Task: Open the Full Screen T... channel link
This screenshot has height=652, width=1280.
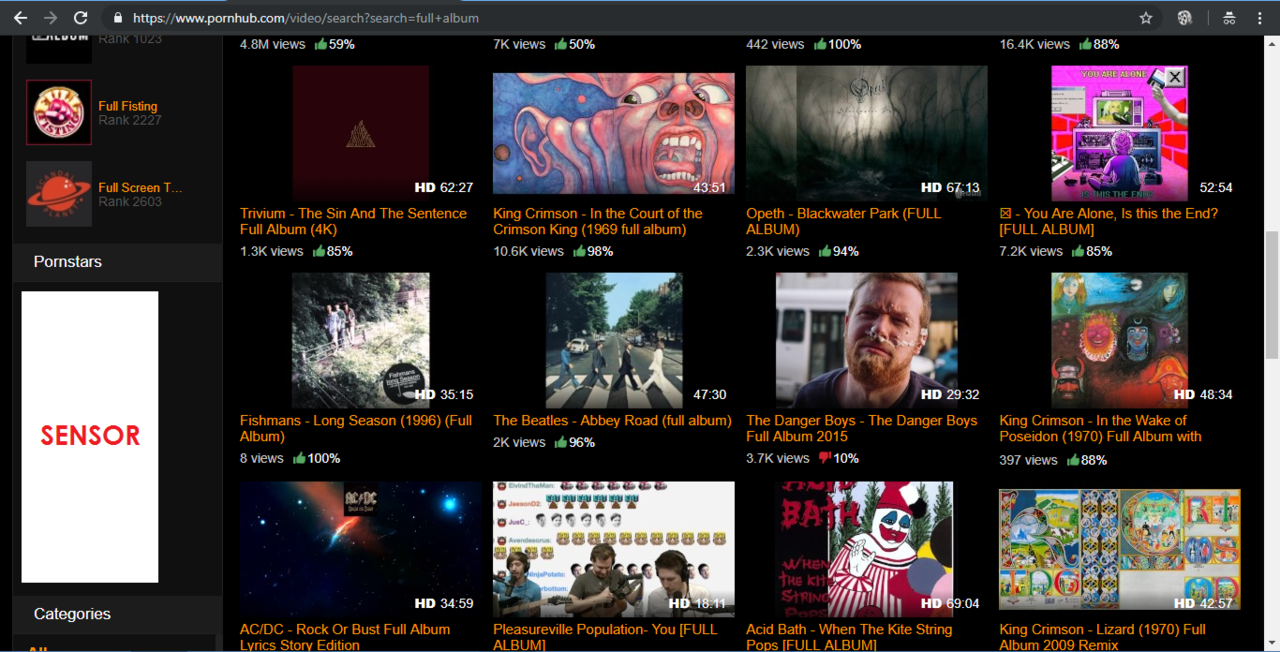Action: pos(140,187)
